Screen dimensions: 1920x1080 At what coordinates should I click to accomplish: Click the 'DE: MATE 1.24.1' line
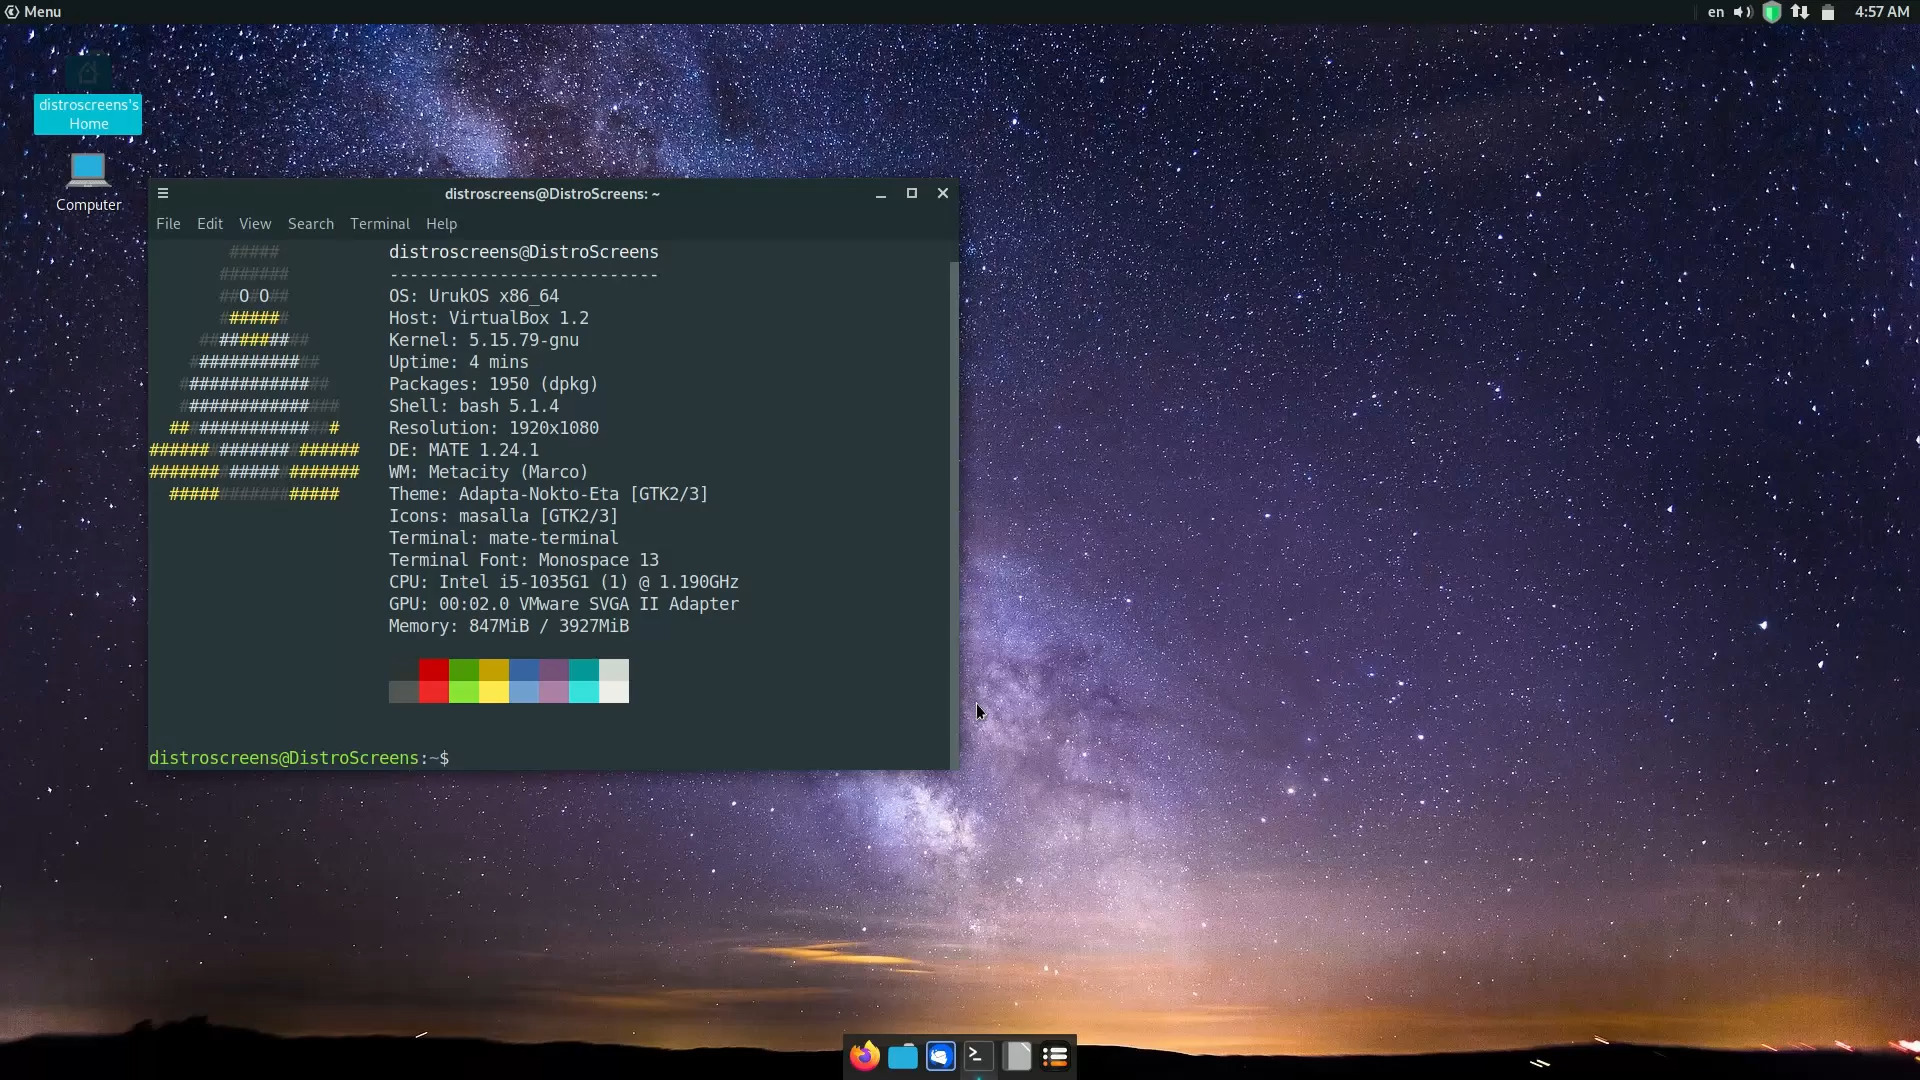tap(464, 450)
